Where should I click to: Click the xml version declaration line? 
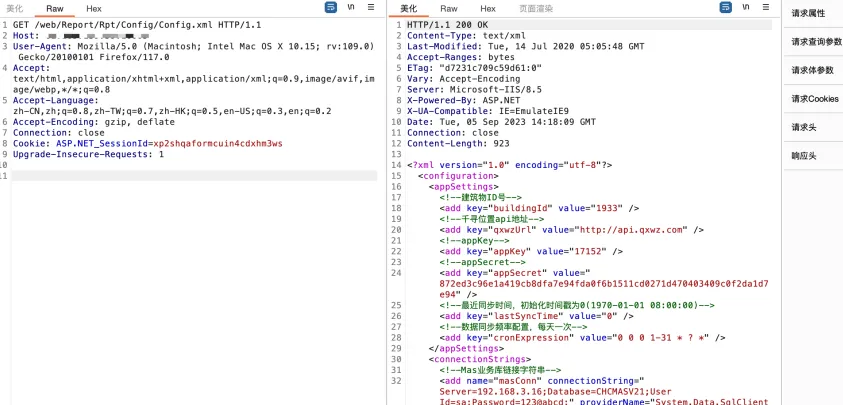coord(509,165)
